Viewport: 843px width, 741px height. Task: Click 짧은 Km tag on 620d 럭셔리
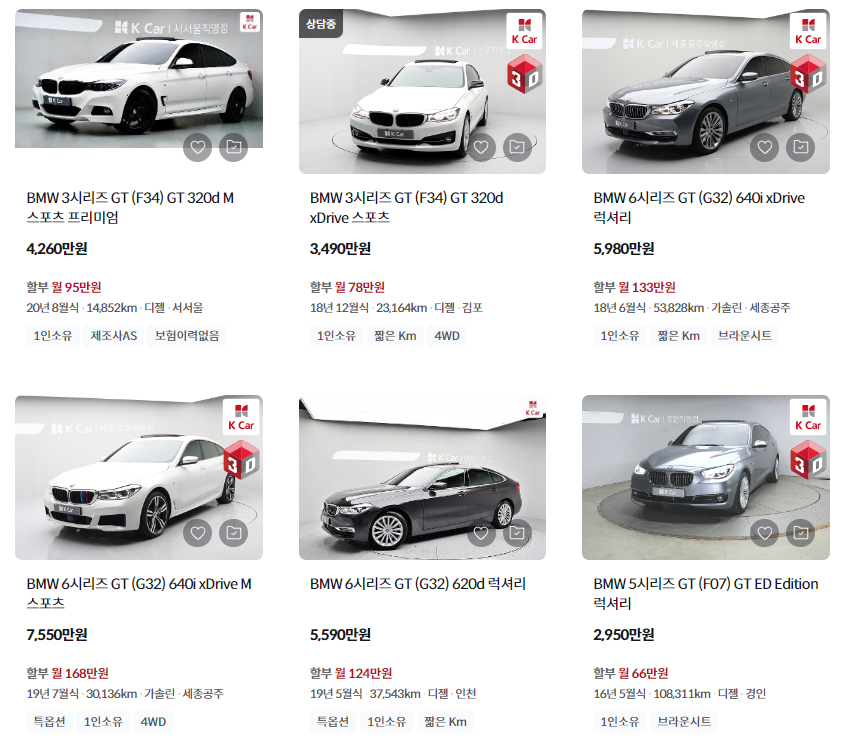[445, 722]
